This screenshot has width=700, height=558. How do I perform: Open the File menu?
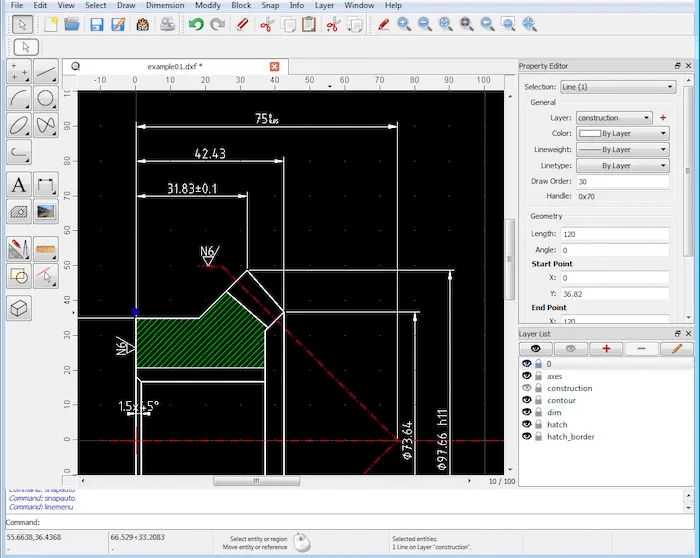(17, 5)
